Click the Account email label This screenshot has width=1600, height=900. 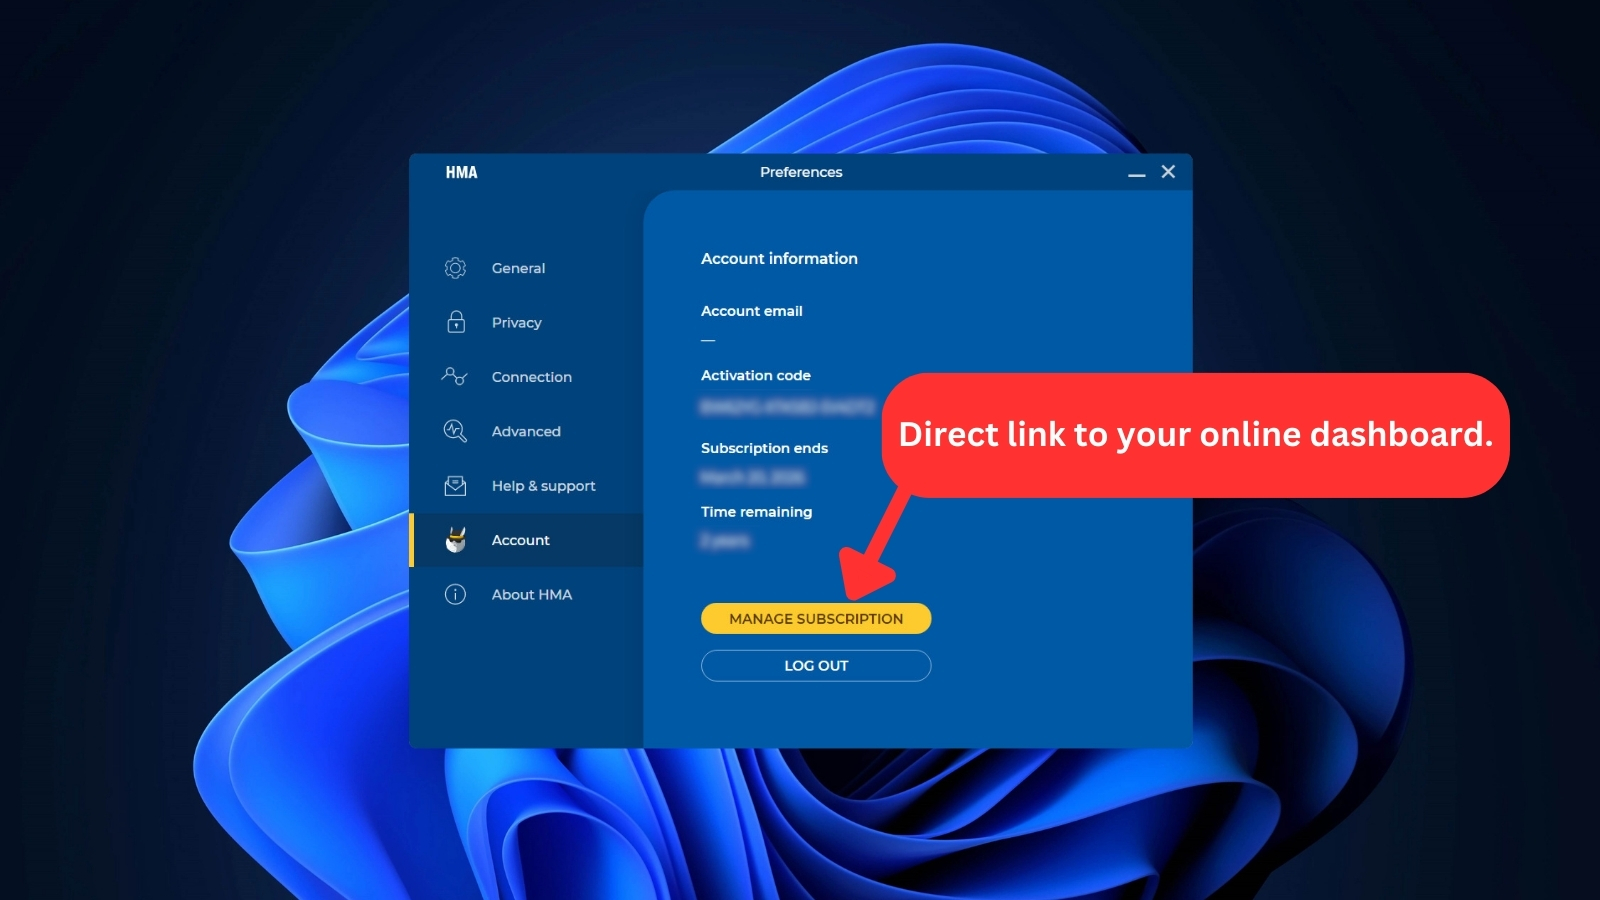751,311
